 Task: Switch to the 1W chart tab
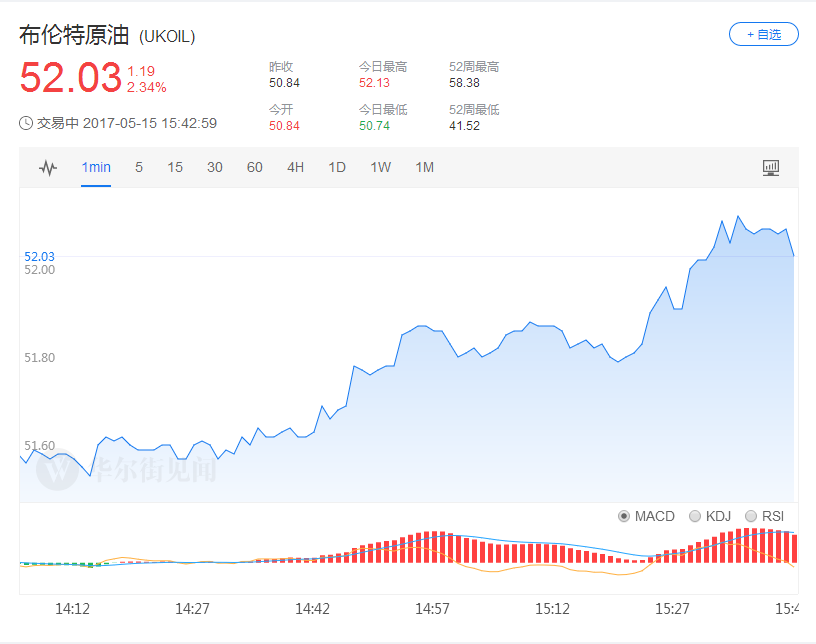[x=380, y=167]
